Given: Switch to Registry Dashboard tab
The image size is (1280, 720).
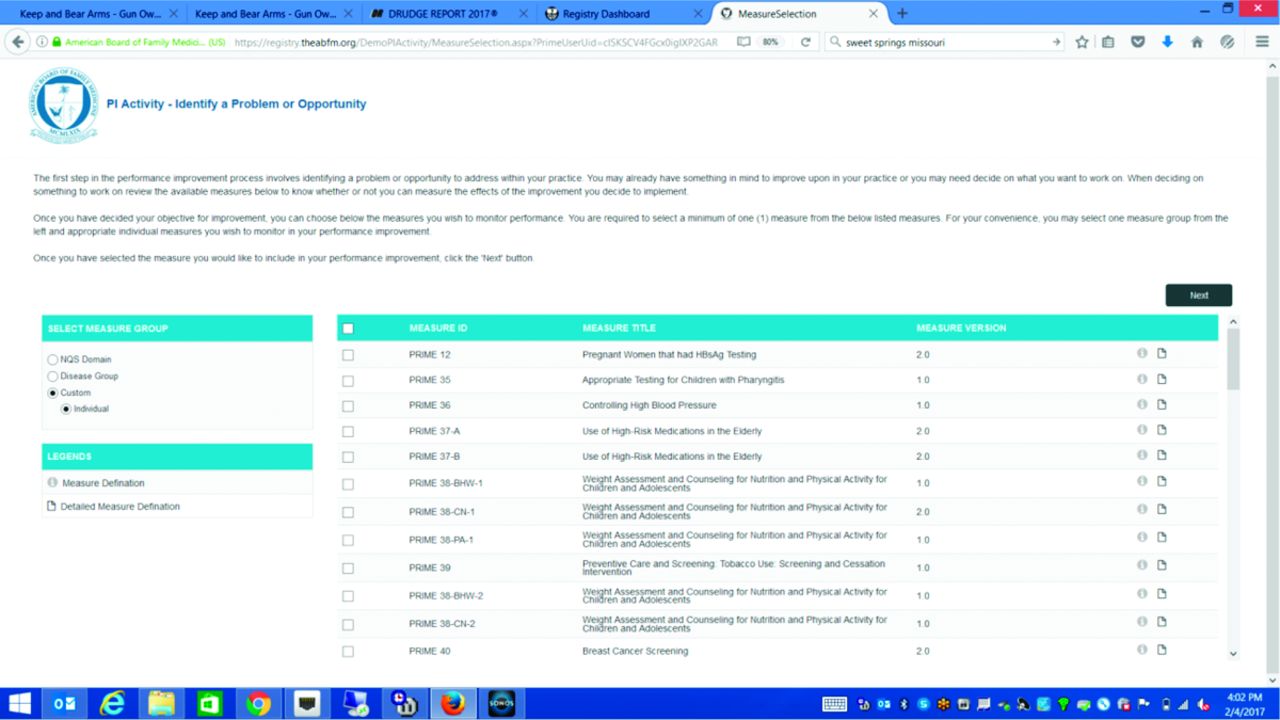Looking at the screenshot, I should point(621,13).
